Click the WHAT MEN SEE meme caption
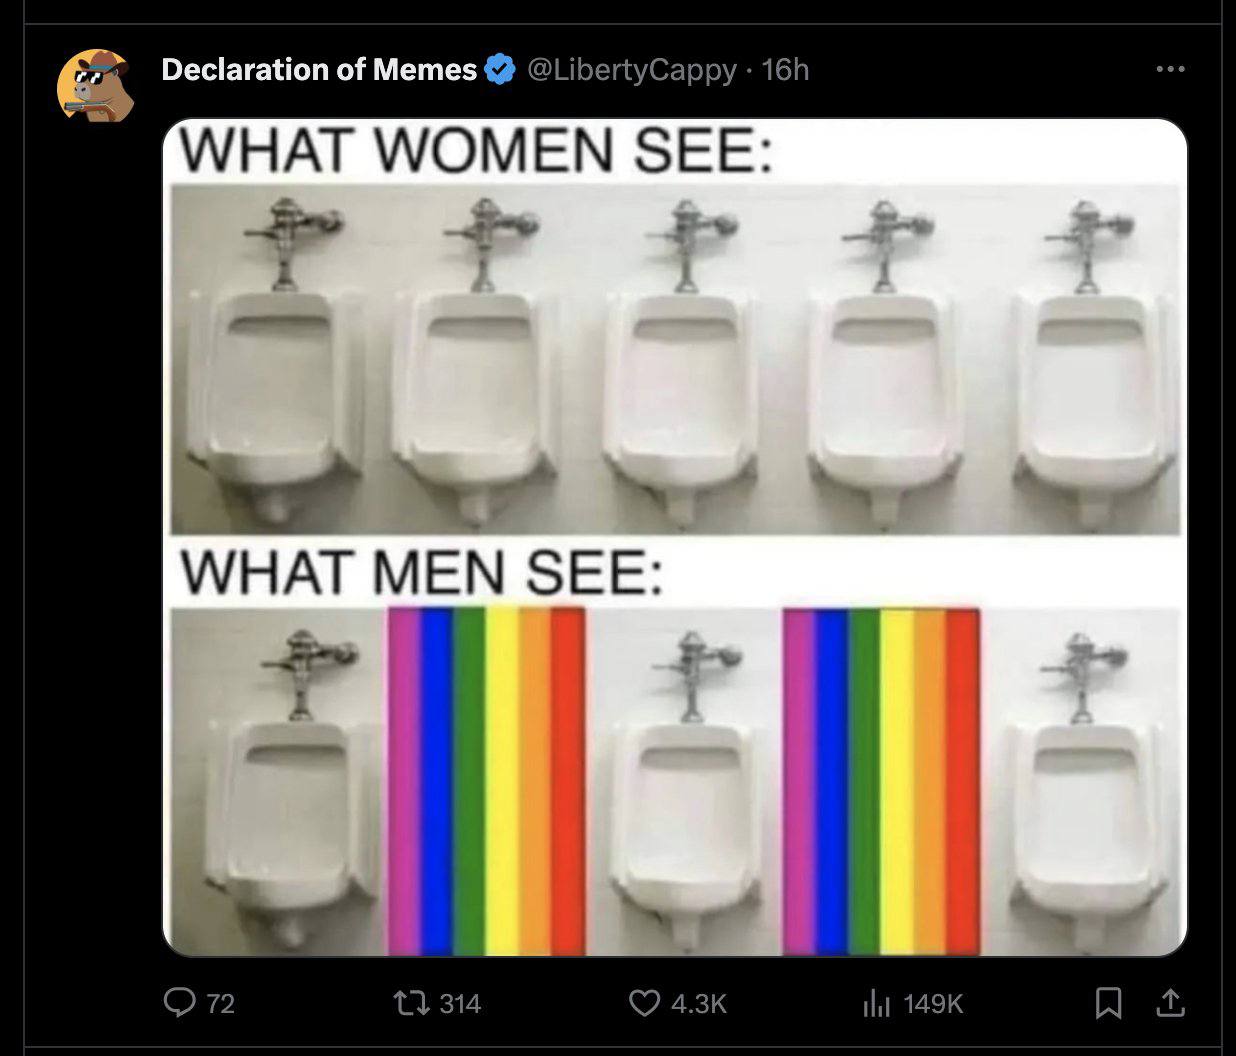The height and width of the screenshot is (1056, 1236). (x=420, y=573)
